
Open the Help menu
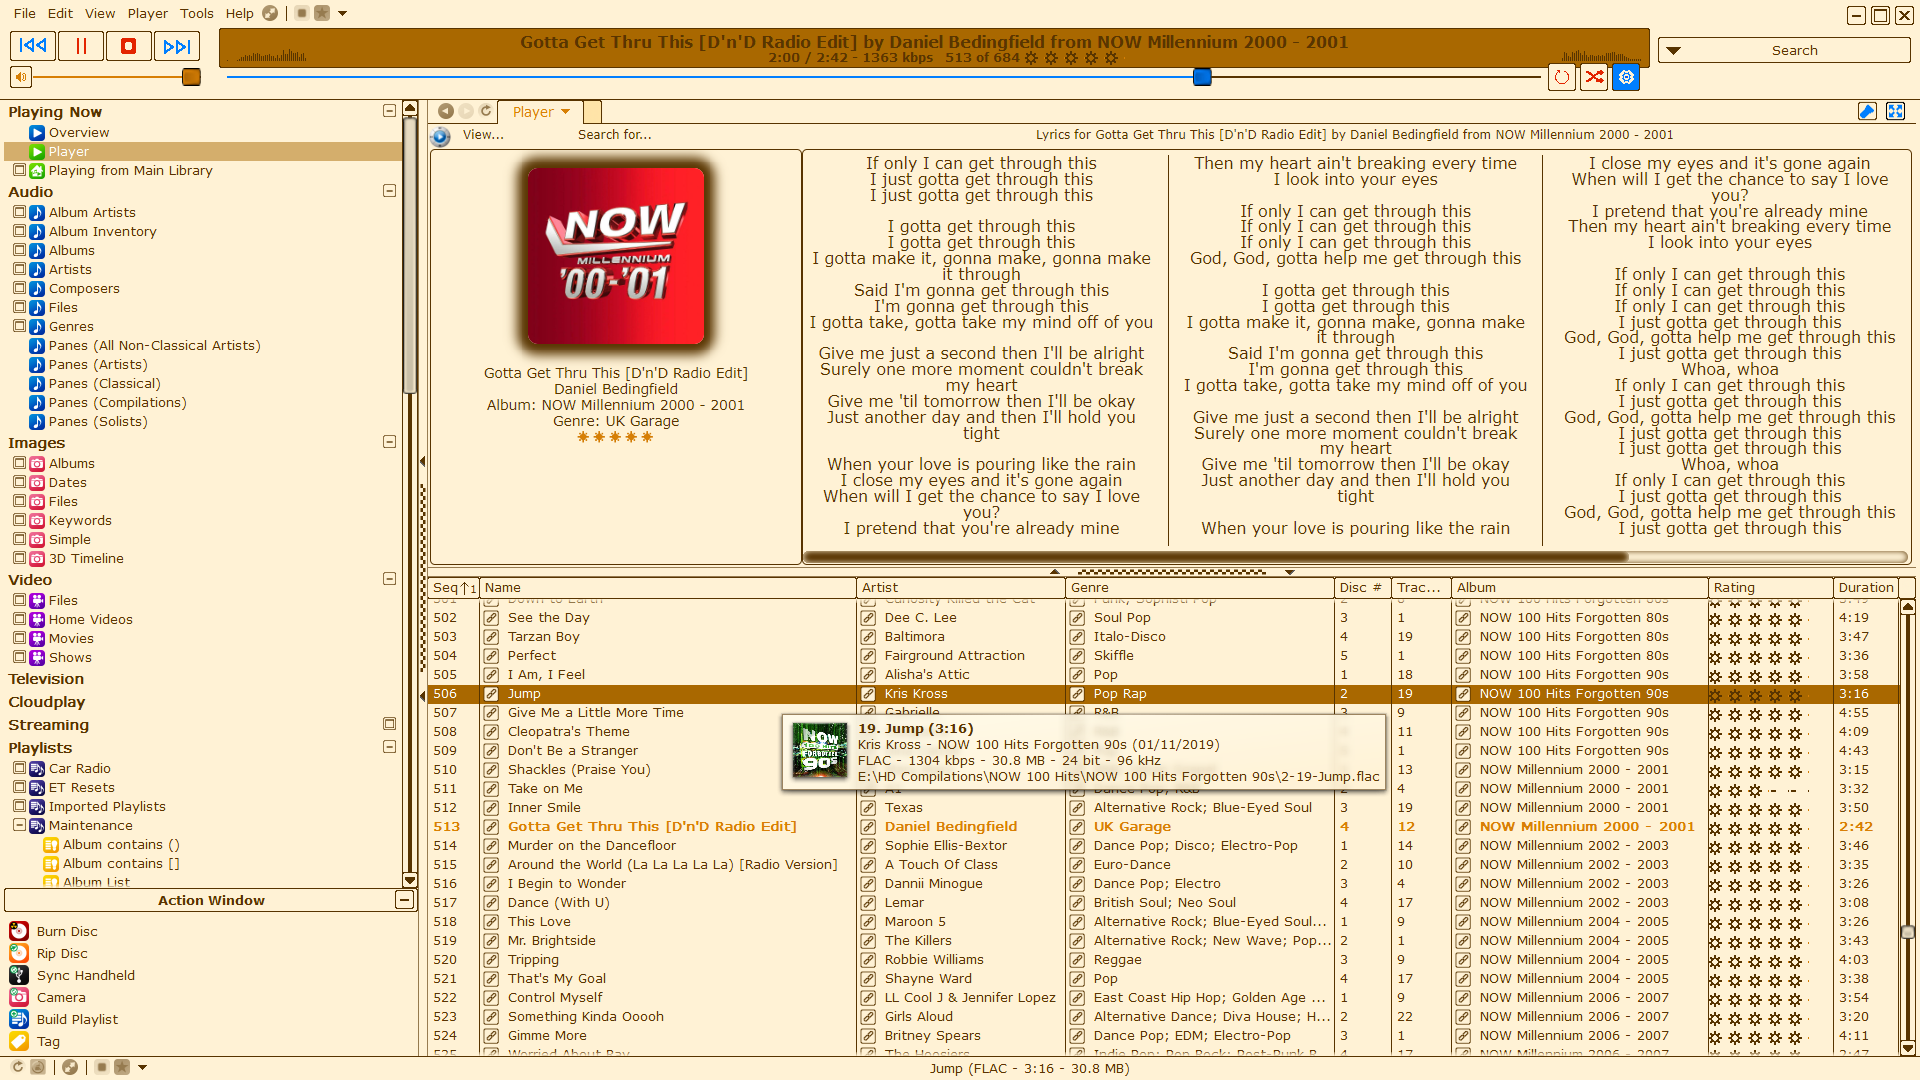pos(240,13)
